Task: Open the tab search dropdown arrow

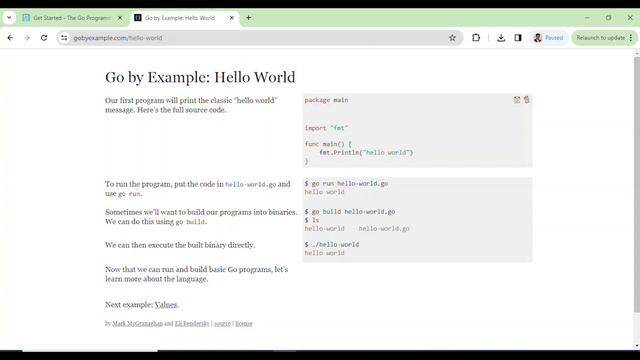Action: (x=9, y=18)
